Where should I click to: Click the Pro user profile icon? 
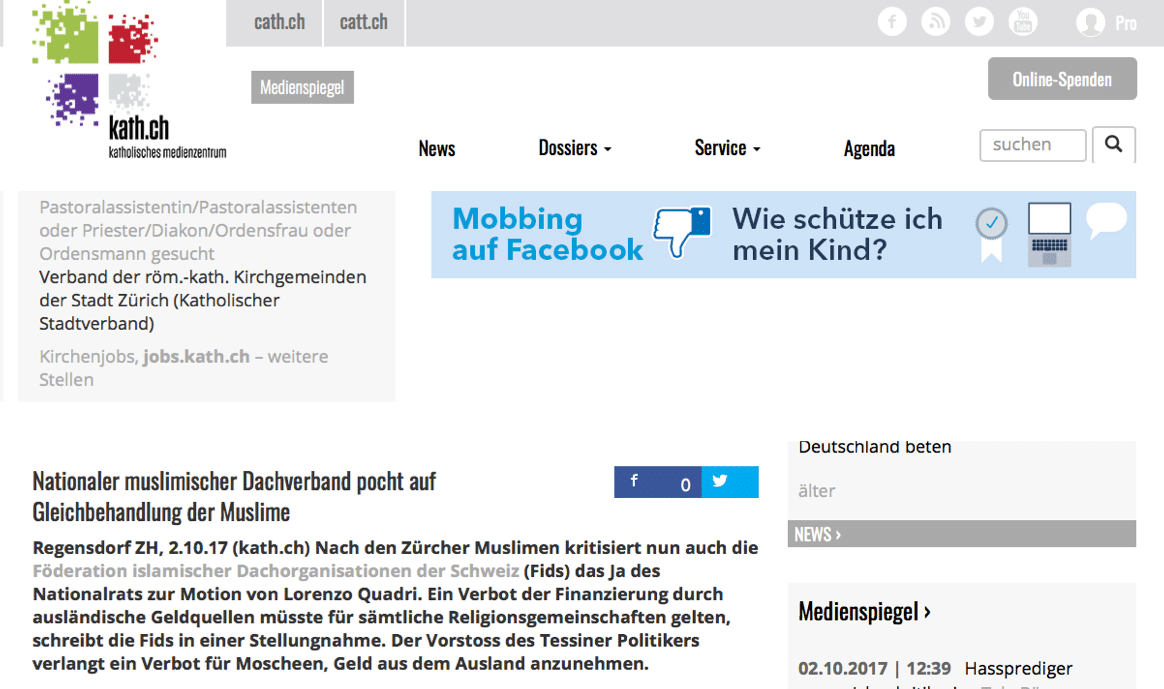[1091, 22]
